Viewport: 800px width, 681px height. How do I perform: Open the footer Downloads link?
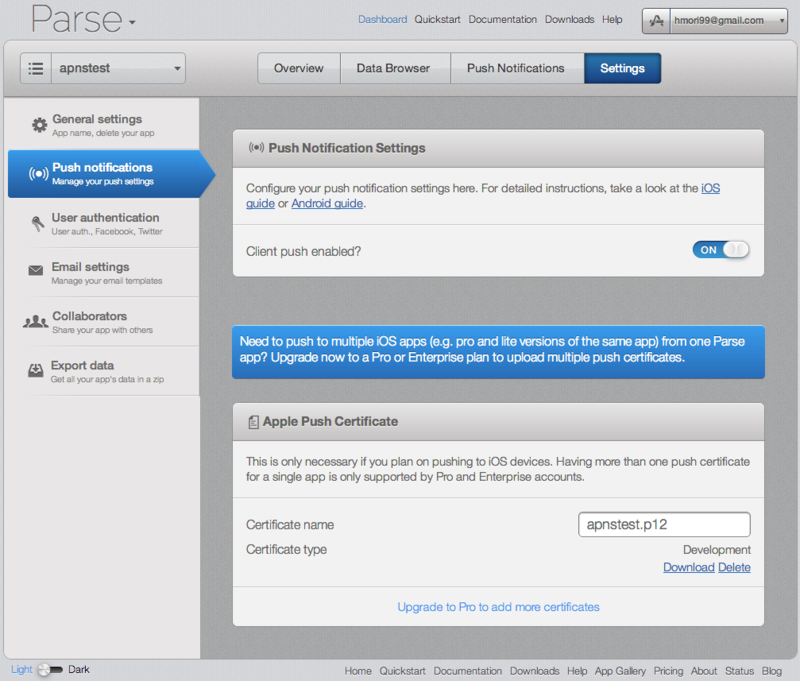[535, 671]
